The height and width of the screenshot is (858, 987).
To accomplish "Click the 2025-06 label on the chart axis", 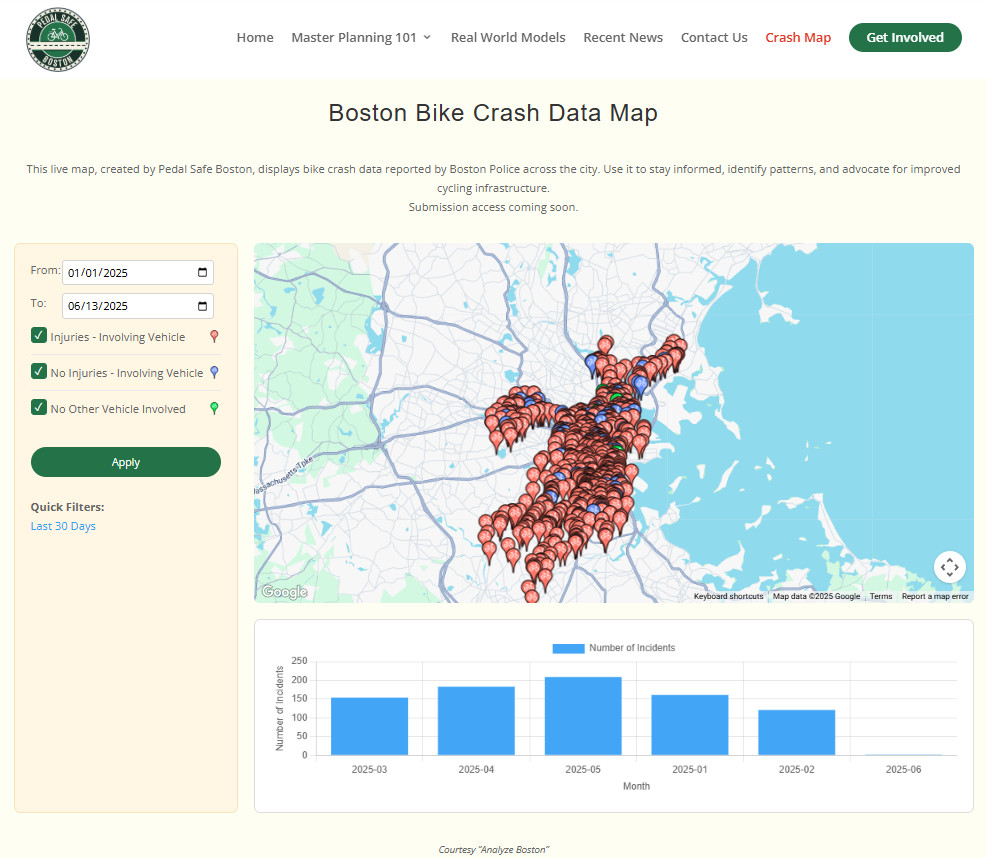I will [903, 769].
